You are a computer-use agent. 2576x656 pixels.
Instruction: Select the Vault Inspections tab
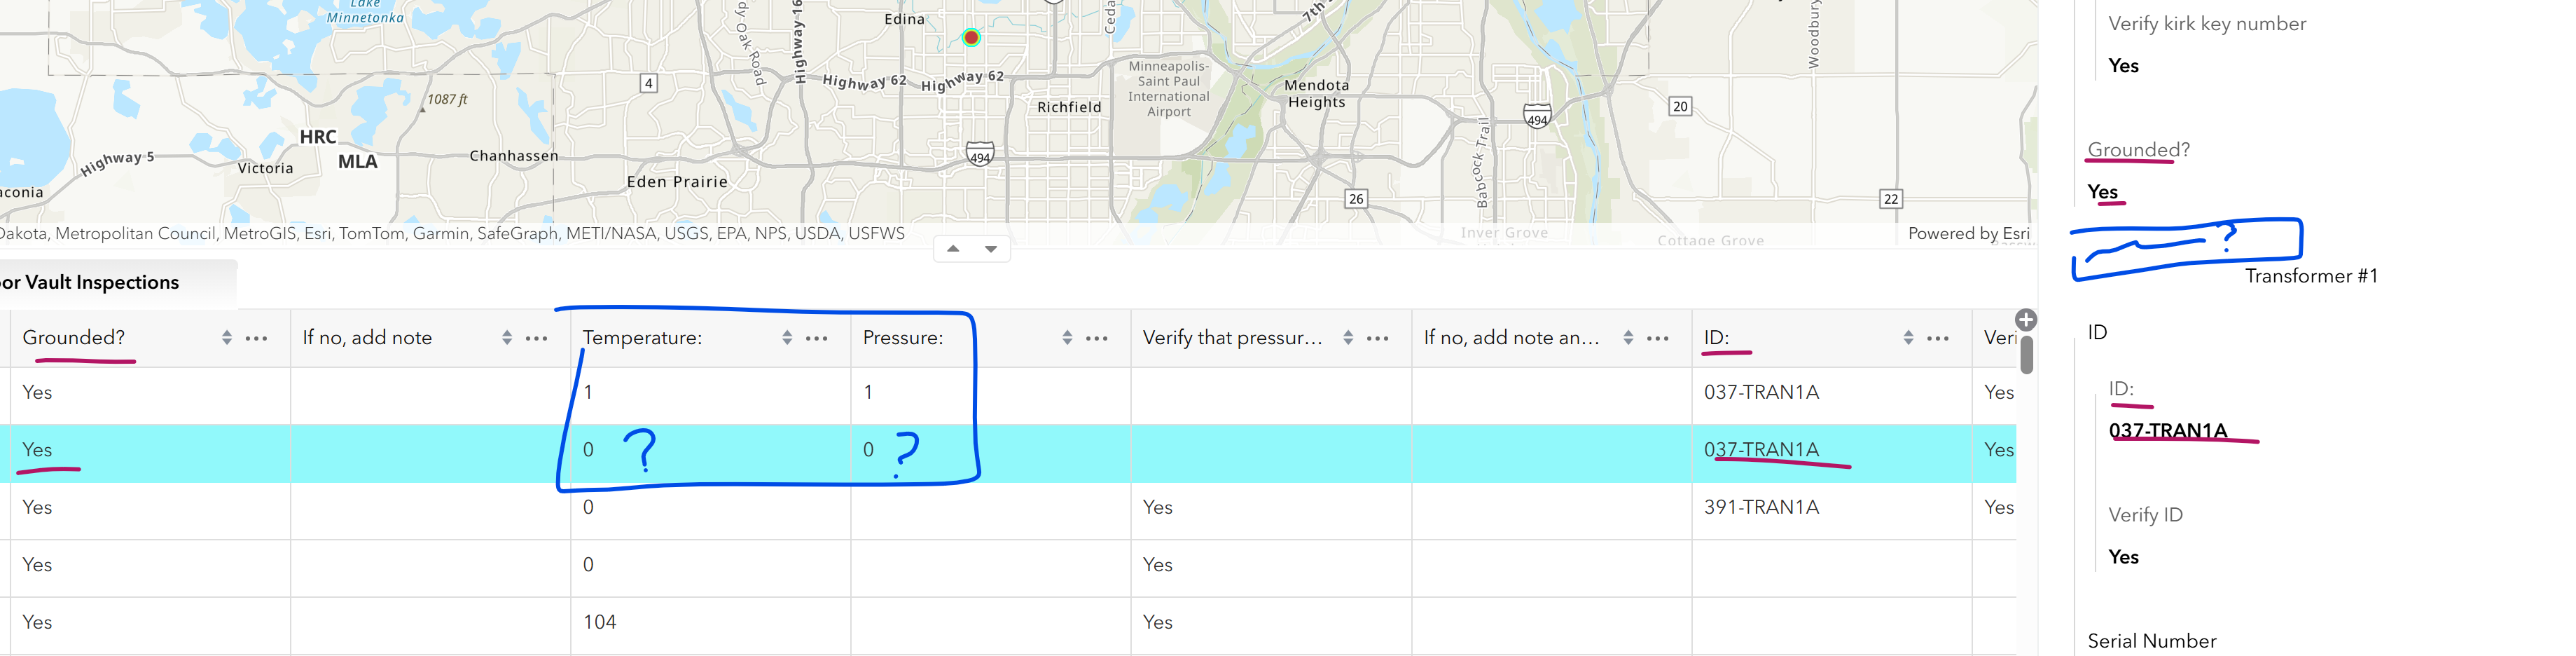[x=110, y=283]
